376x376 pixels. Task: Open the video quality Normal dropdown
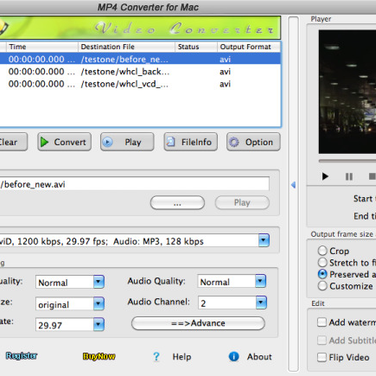(x=99, y=282)
